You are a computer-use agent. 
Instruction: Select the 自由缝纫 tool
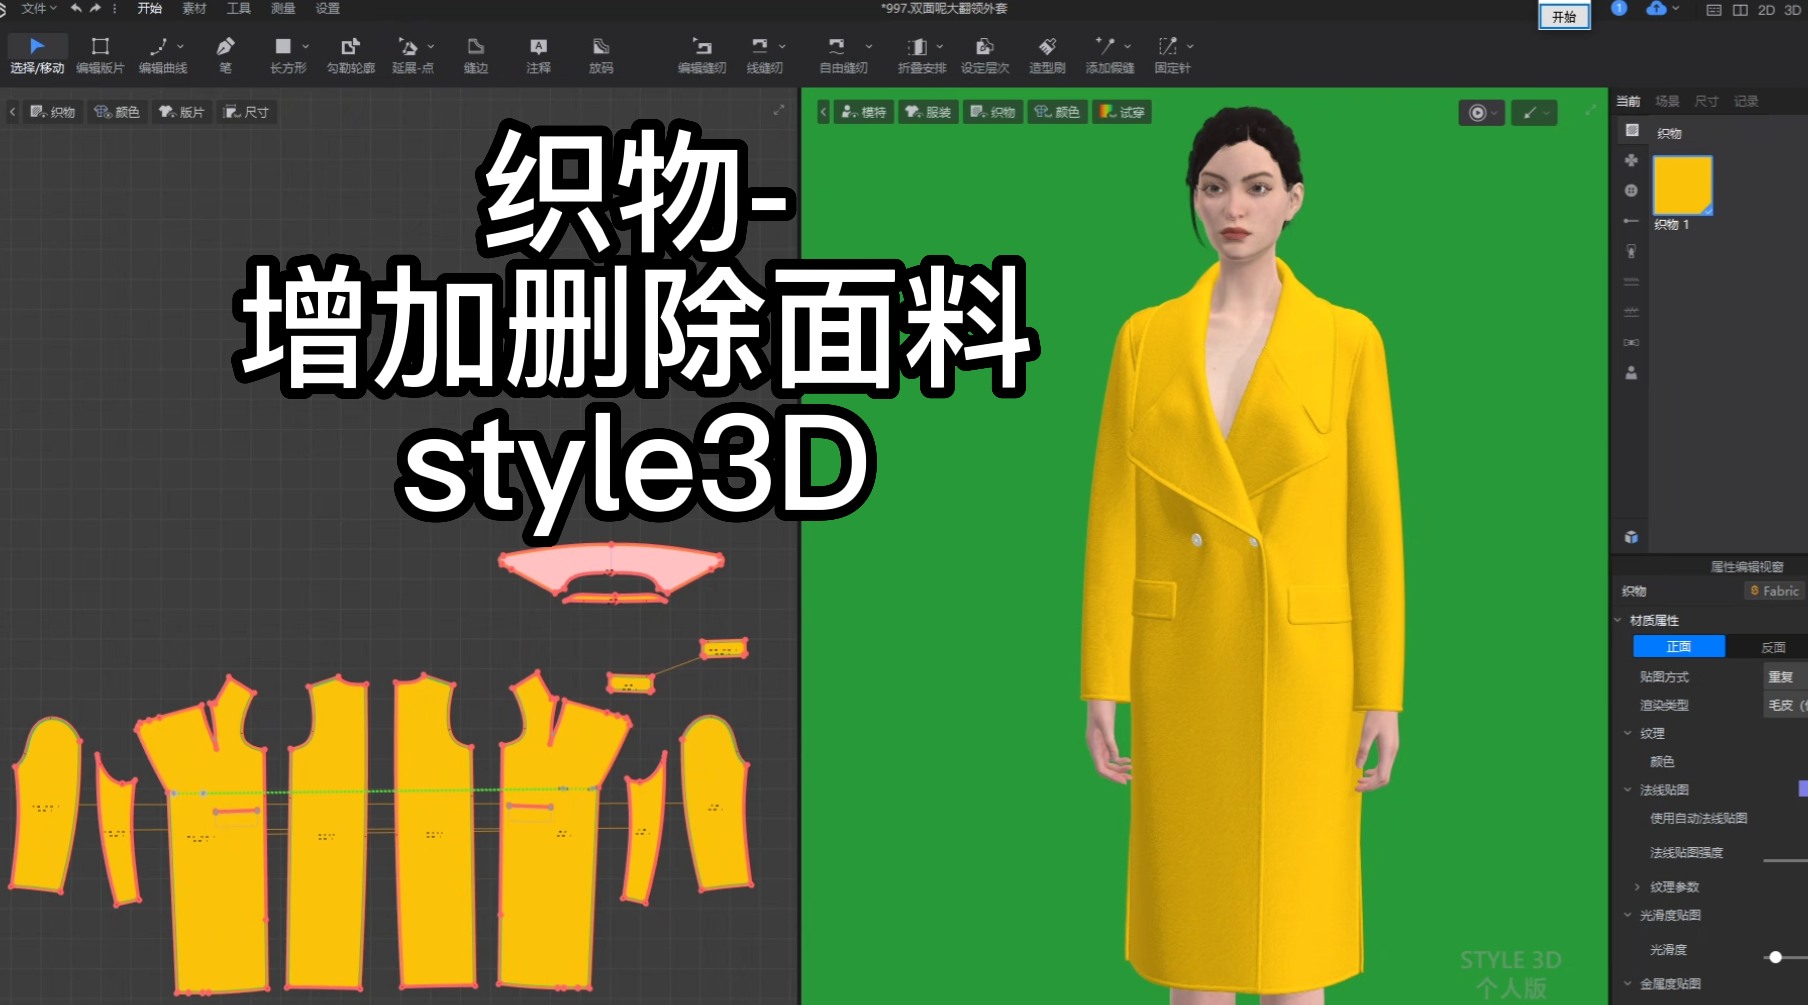click(x=842, y=55)
